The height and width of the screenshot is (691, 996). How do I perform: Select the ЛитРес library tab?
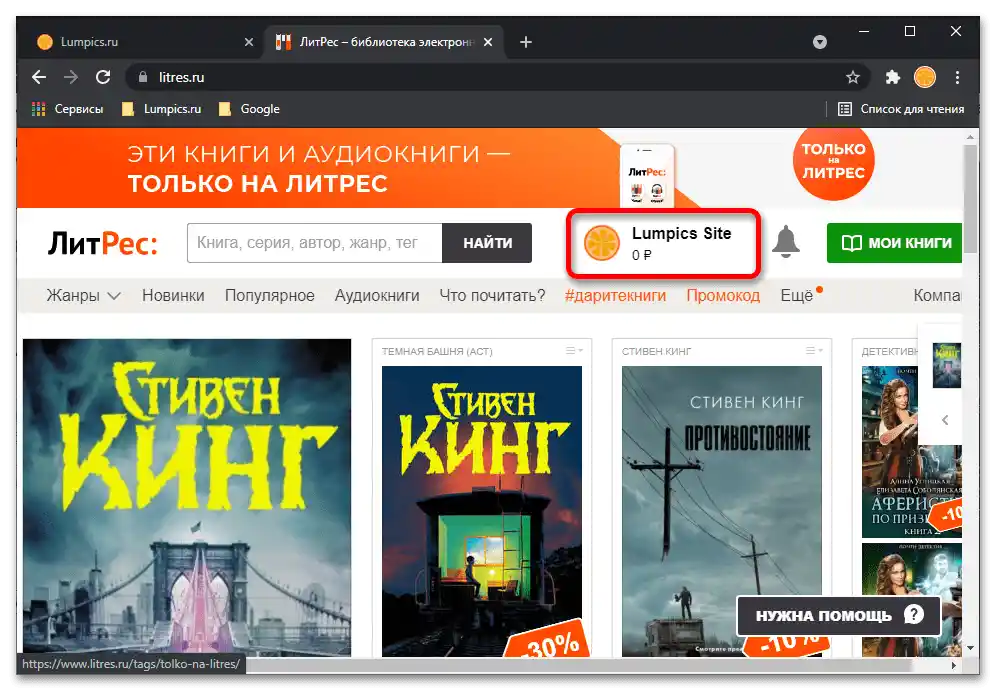[385, 42]
